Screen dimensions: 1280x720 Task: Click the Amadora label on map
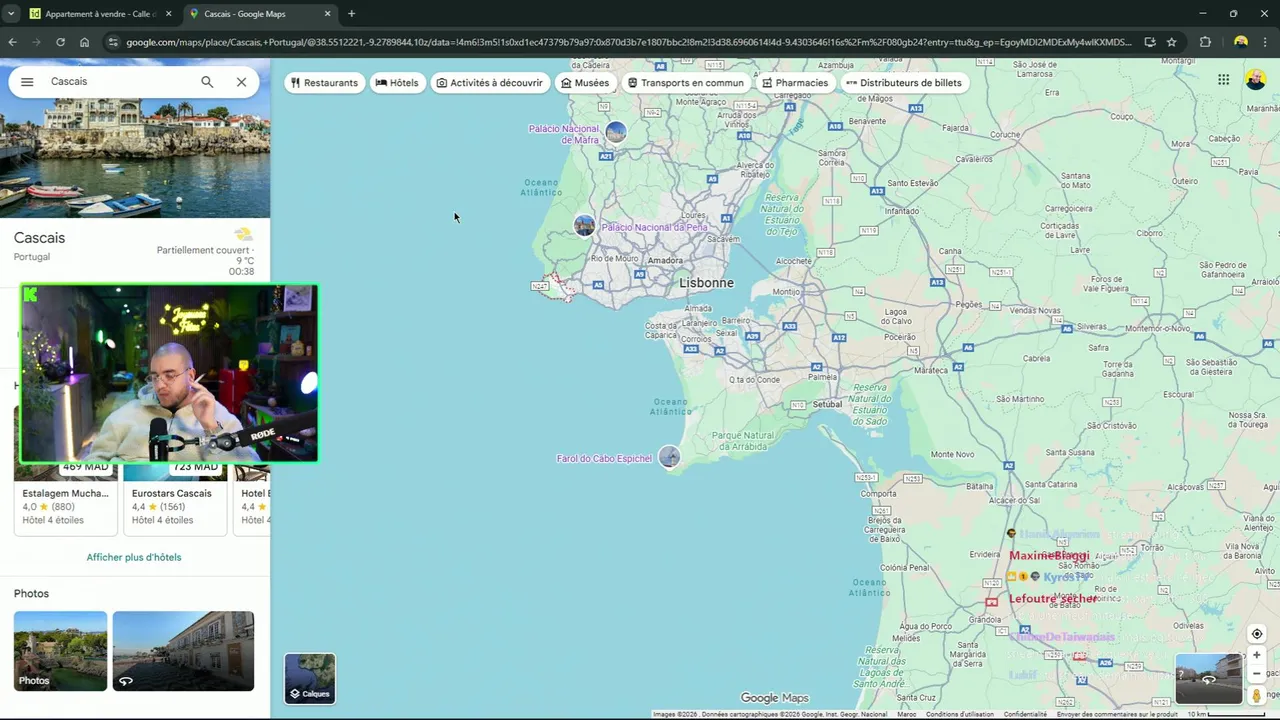click(665, 260)
